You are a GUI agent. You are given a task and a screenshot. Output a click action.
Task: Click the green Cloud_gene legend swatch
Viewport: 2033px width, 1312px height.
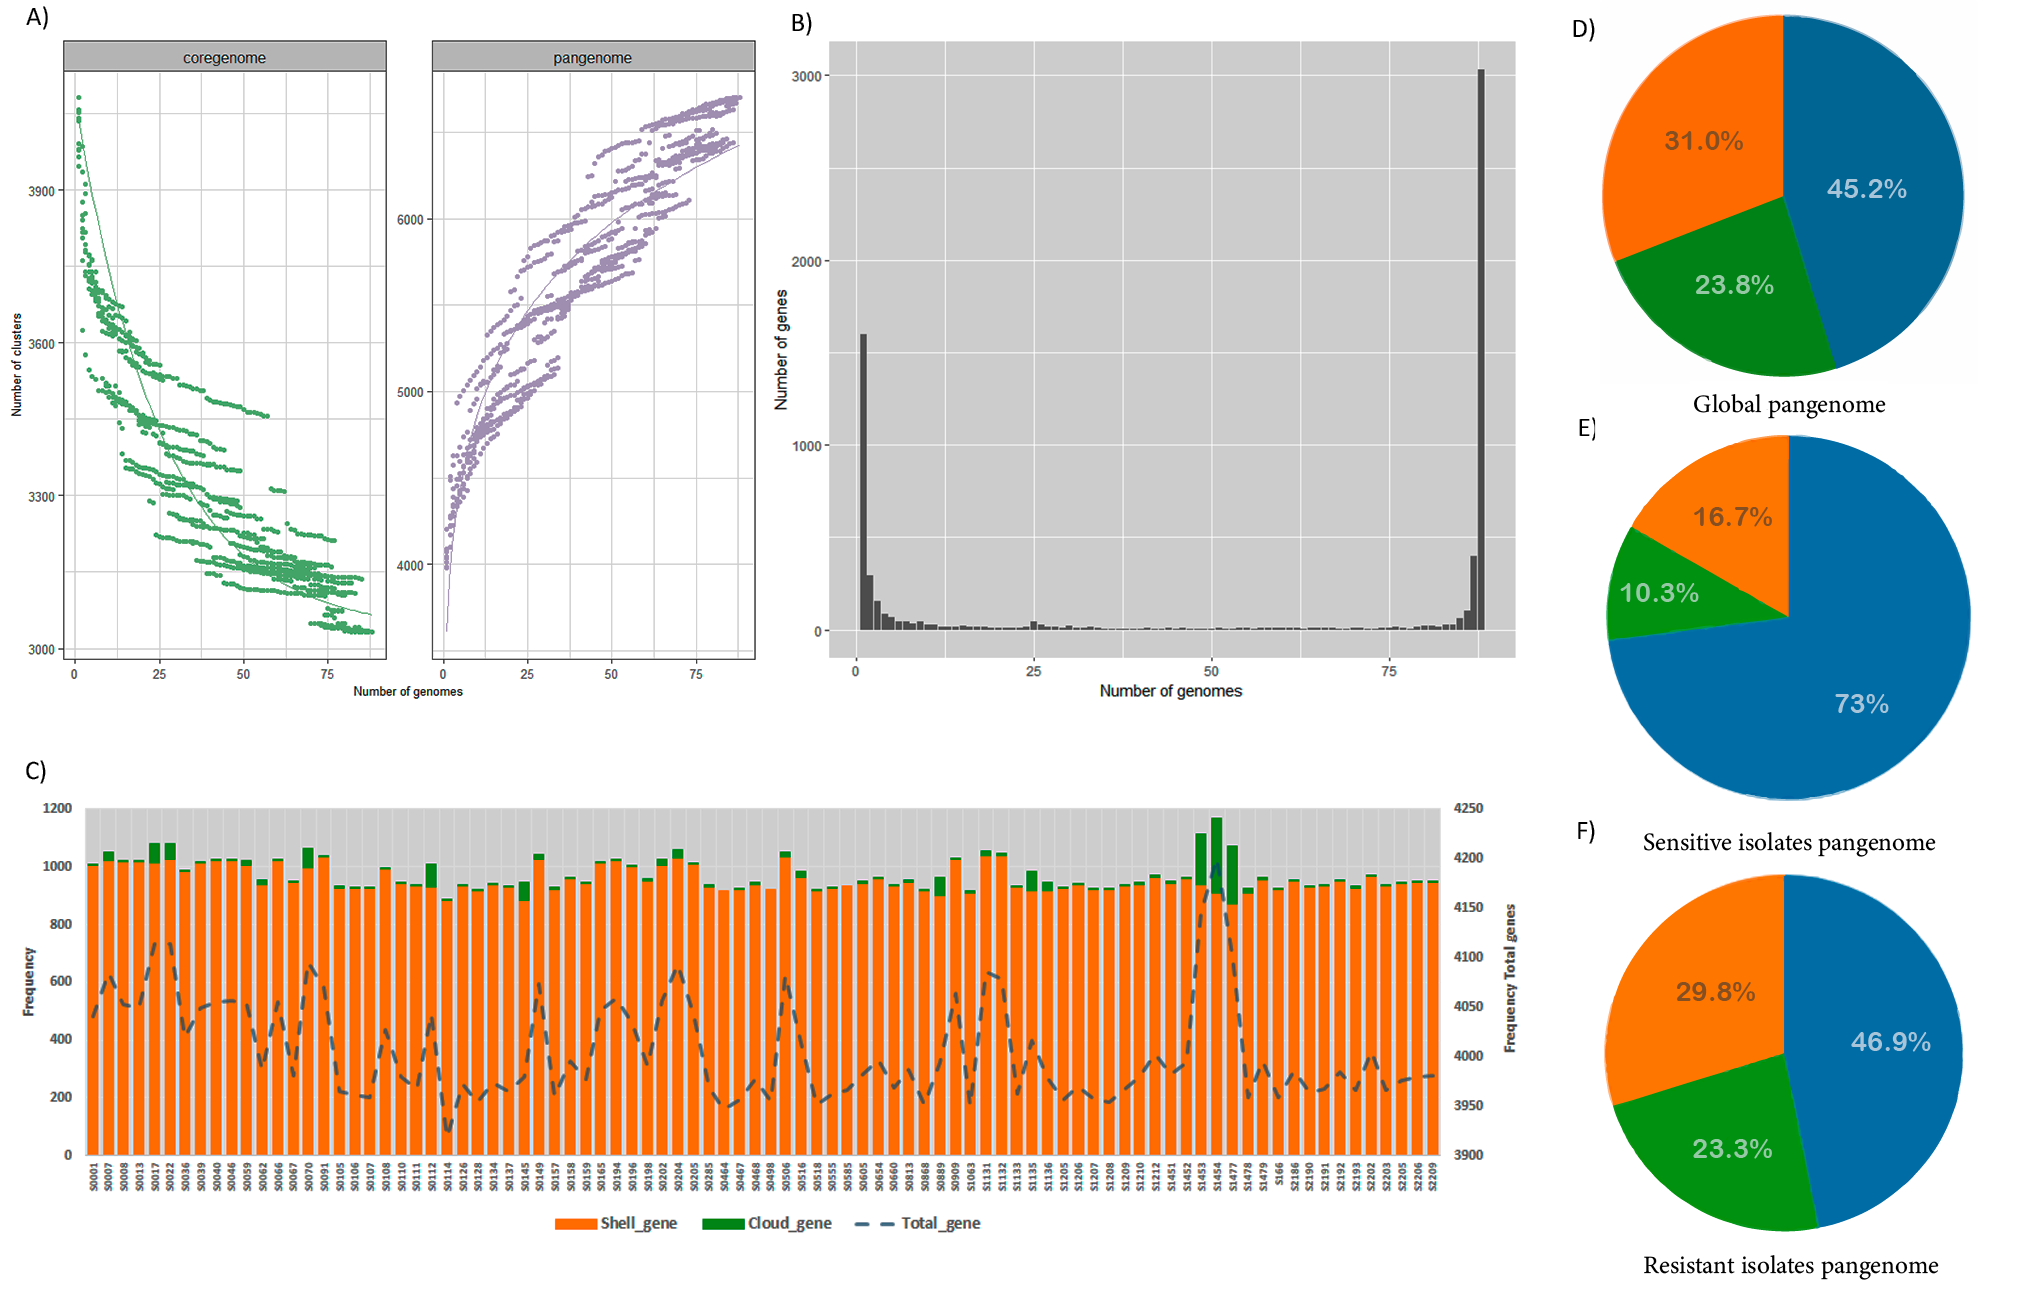(x=722, y=1224)
